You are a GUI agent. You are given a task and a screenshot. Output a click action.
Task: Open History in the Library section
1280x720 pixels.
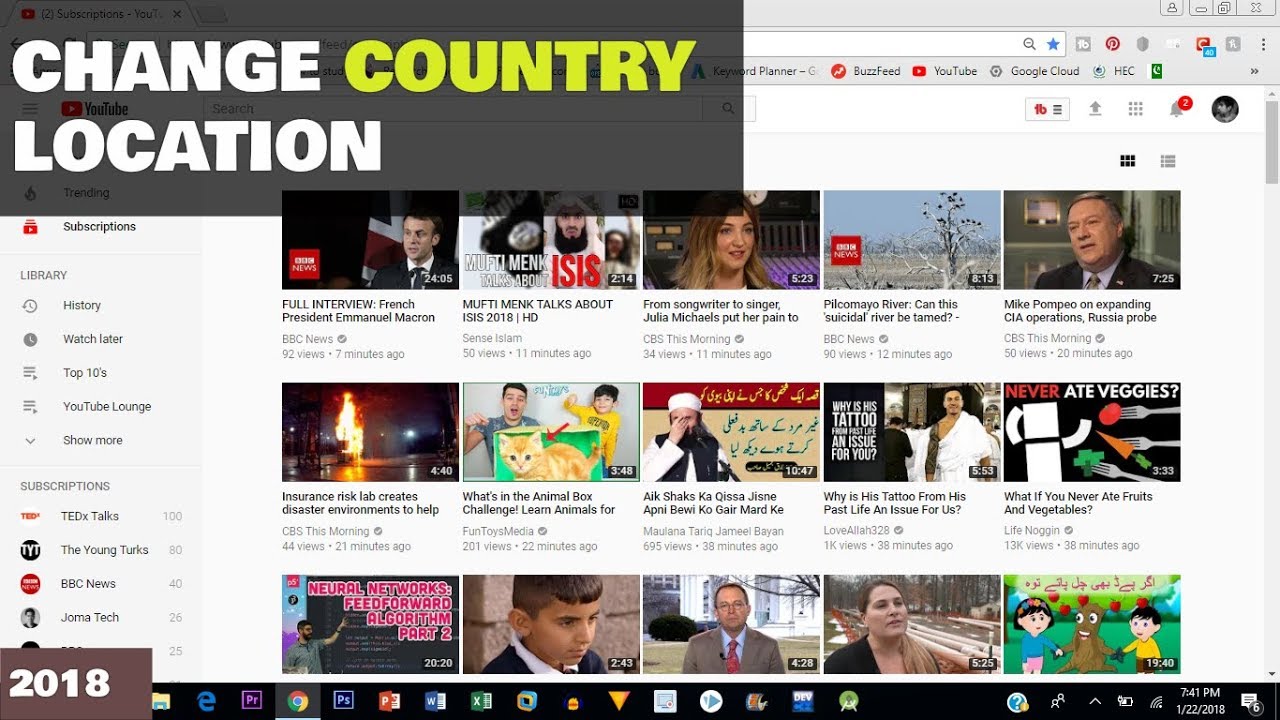click(100, 306)
